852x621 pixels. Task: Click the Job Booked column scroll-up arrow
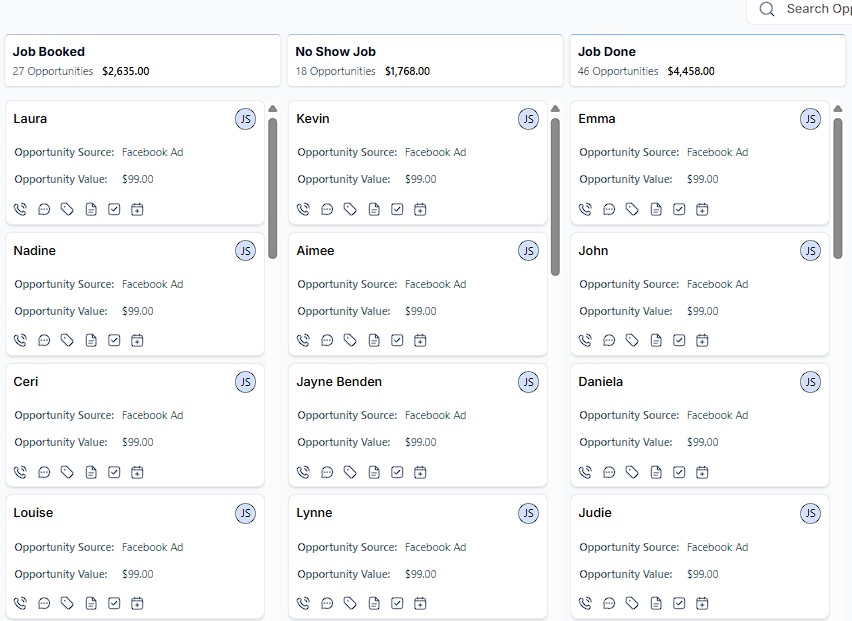272,109
